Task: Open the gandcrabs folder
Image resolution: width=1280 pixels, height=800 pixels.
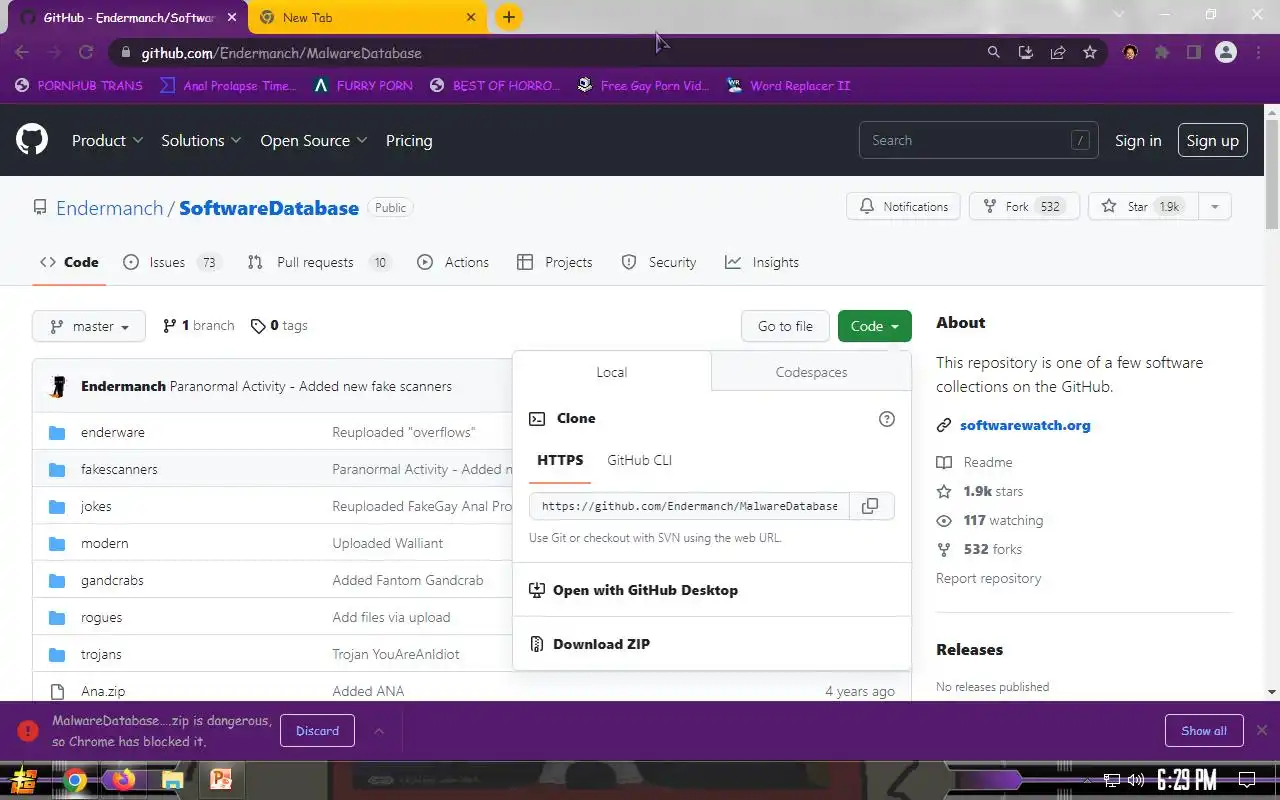Action: (112, 580)
